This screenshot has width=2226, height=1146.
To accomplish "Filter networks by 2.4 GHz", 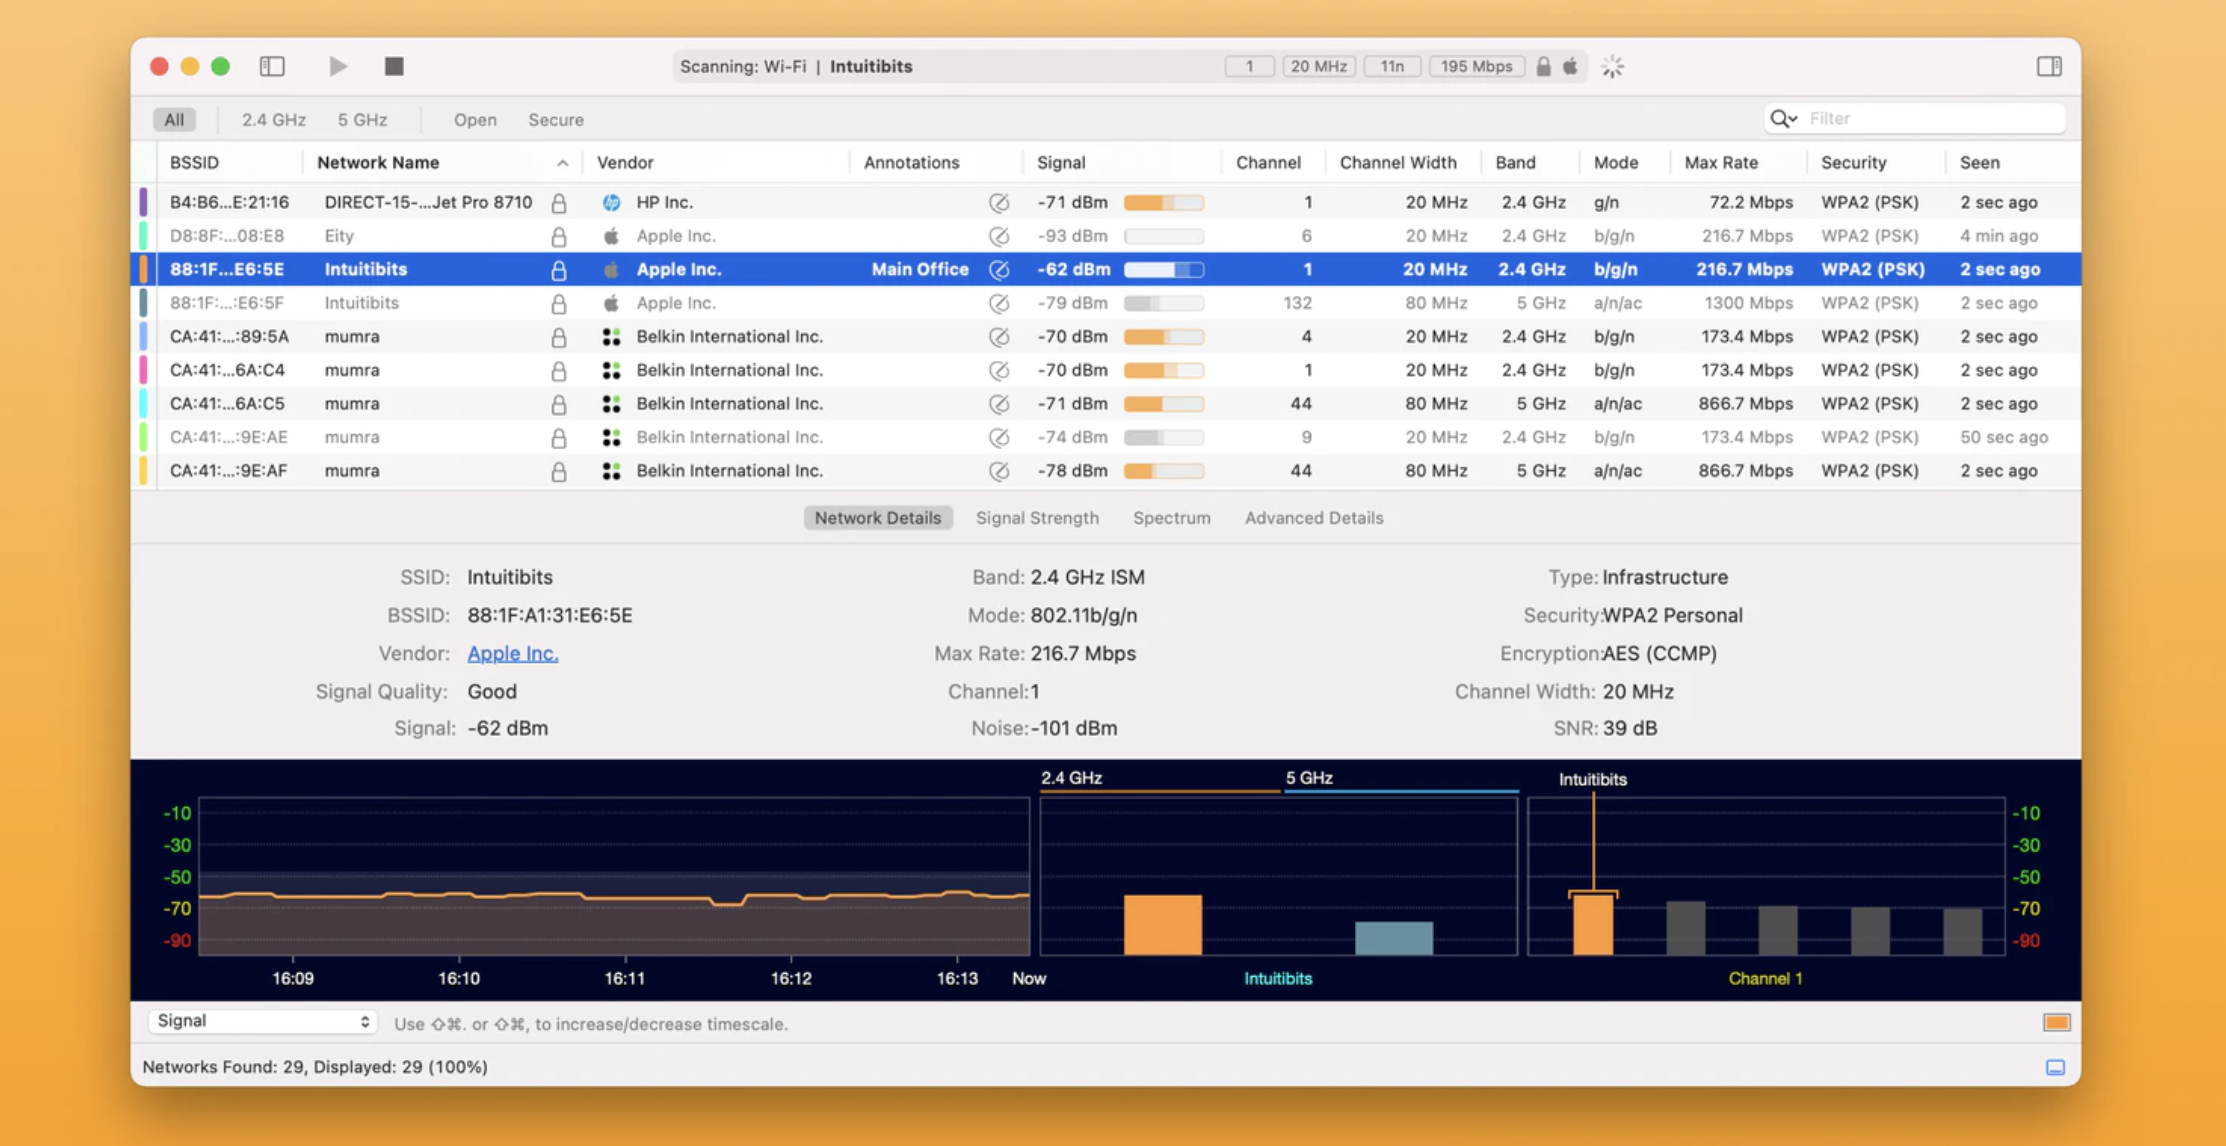I will pyautogui.click(x=273, y=119).
